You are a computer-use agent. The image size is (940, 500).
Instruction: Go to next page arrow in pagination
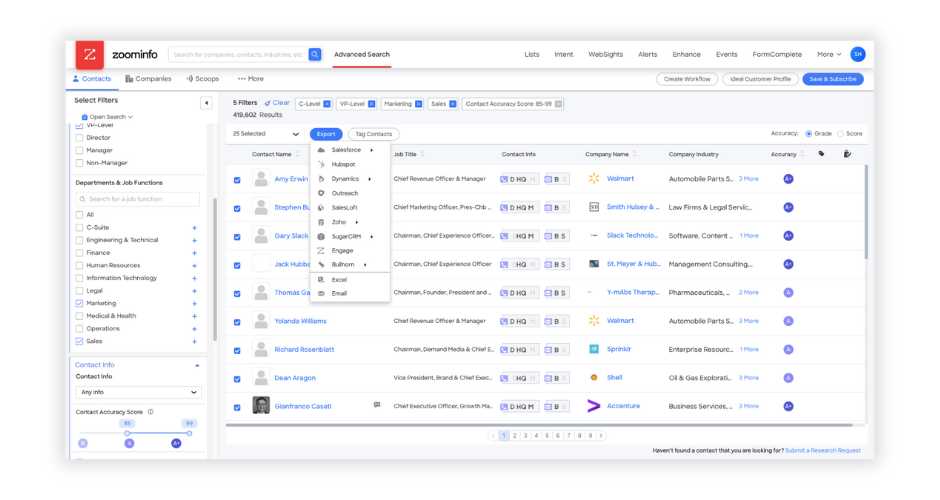point(601,436)
